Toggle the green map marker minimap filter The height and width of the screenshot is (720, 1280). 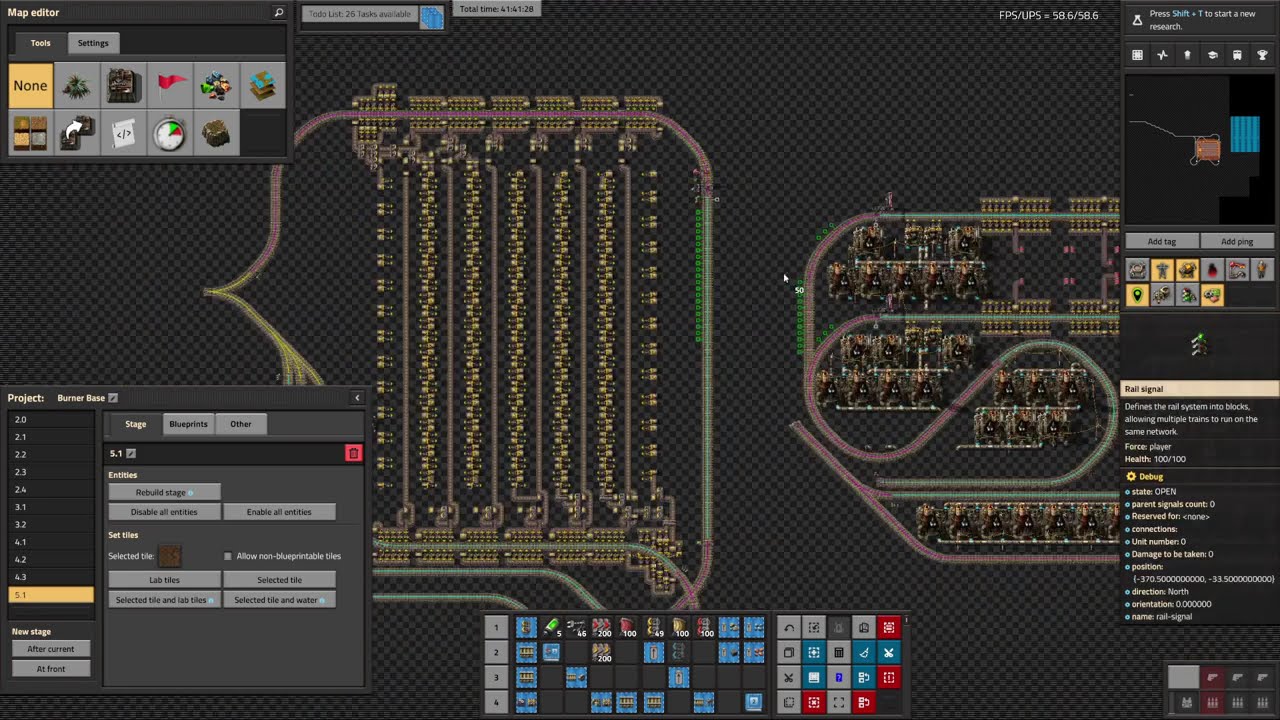tap(1137, 295)
